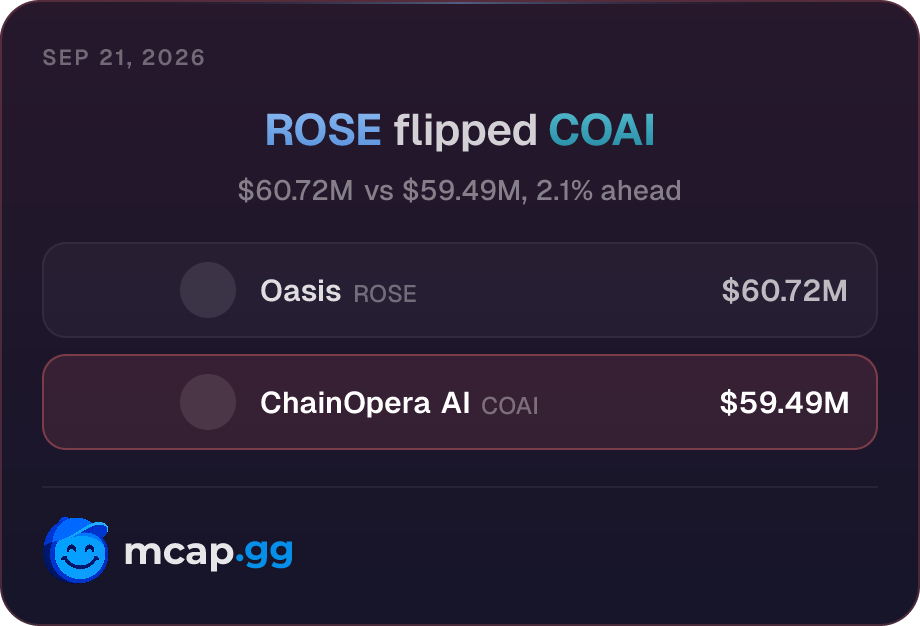Open the mcap.gg wordmark link
The width and height of the screenshot is (920, 626).
click(x=208, y=552)
